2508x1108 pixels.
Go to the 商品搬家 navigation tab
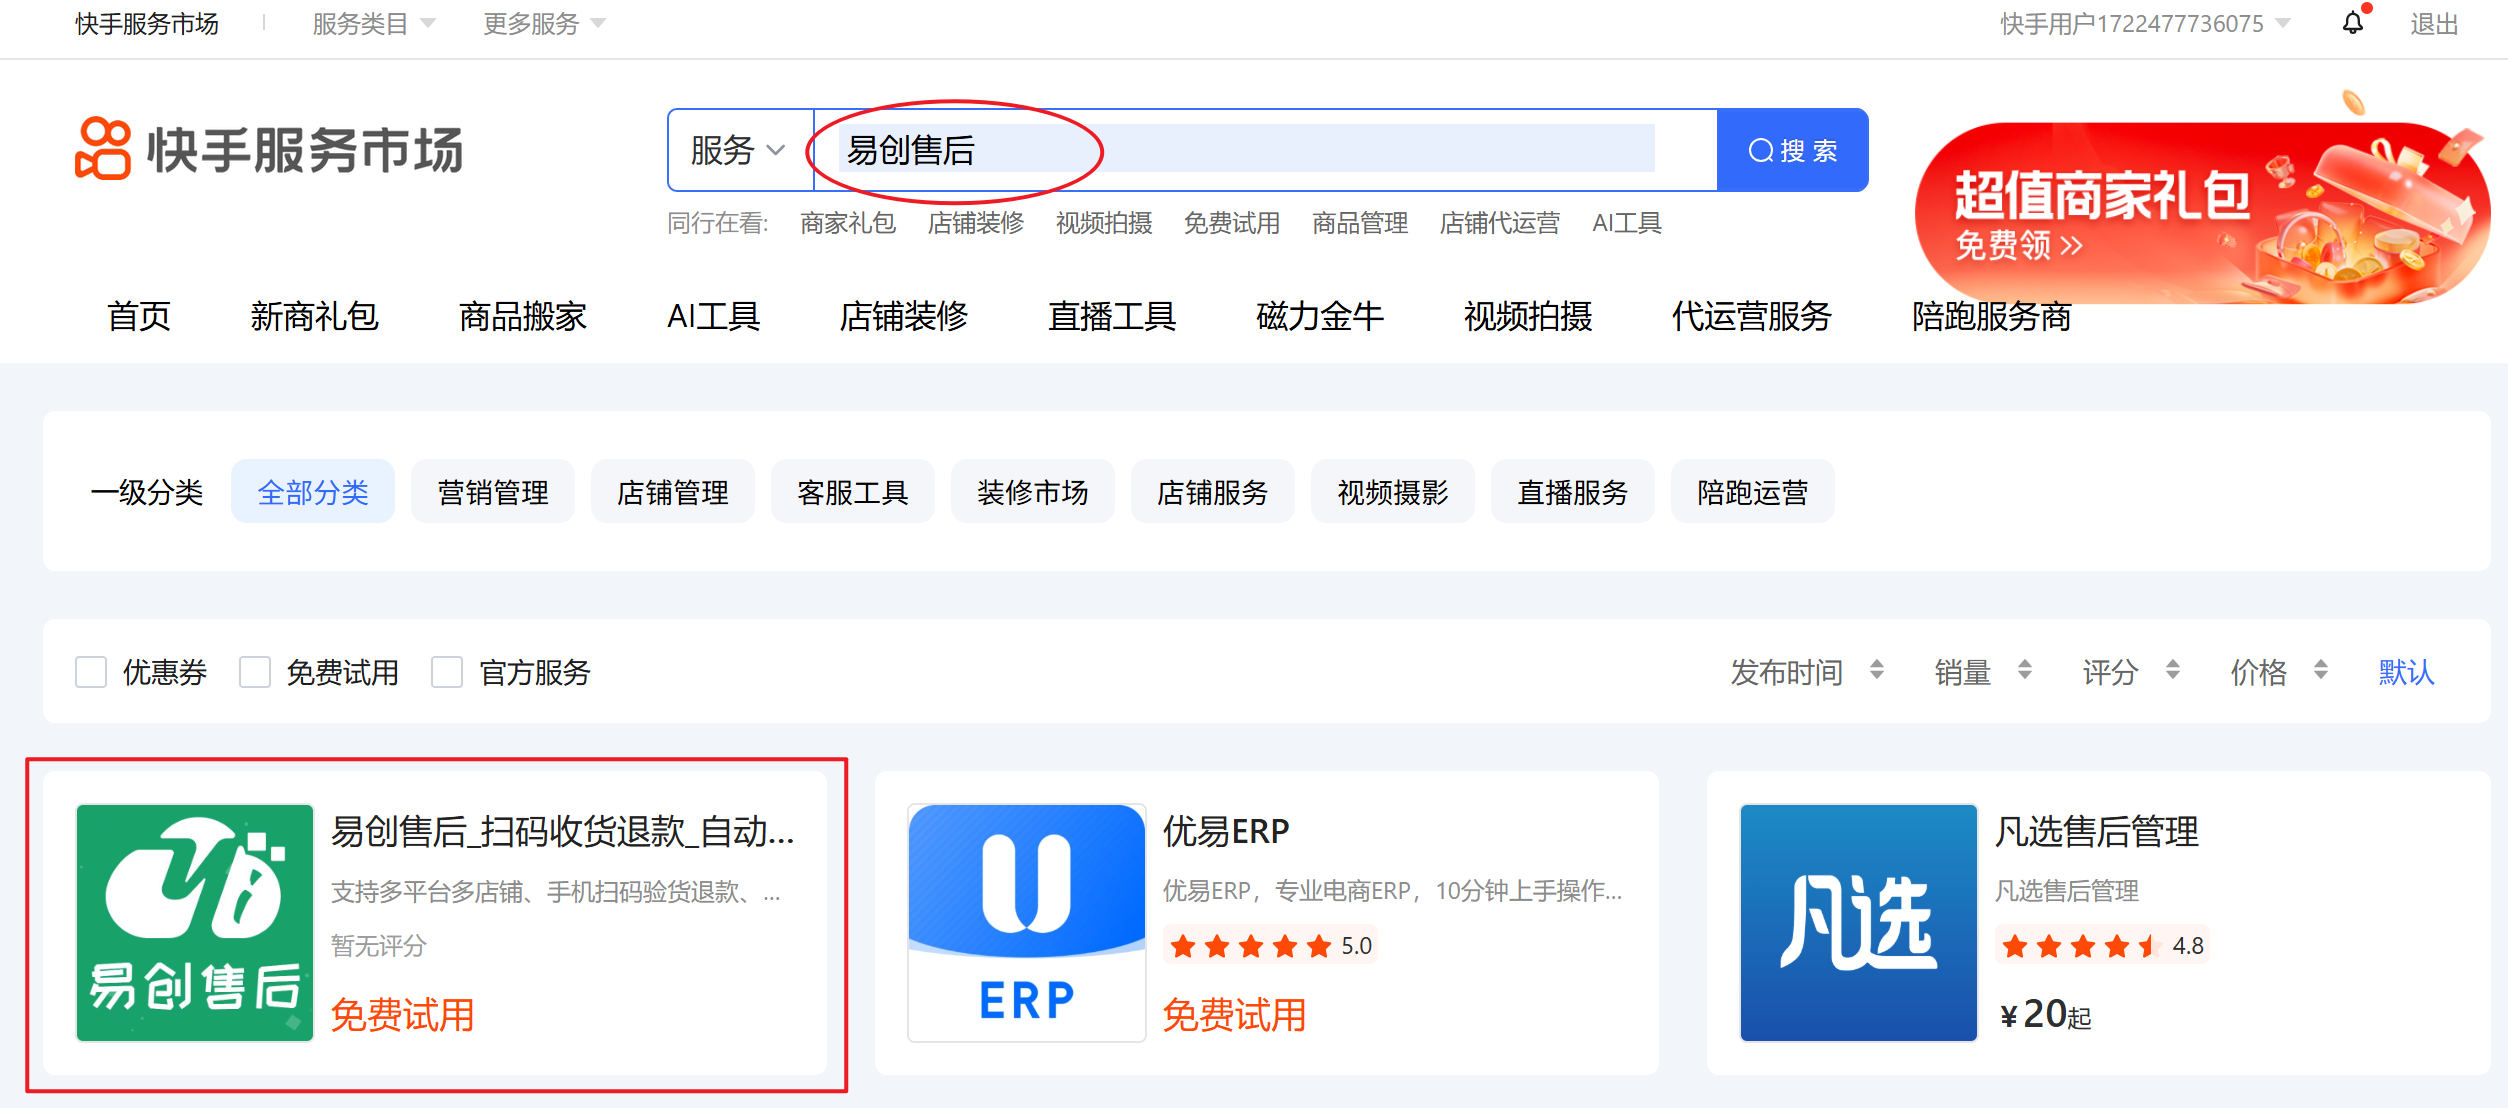coord(522,317)
